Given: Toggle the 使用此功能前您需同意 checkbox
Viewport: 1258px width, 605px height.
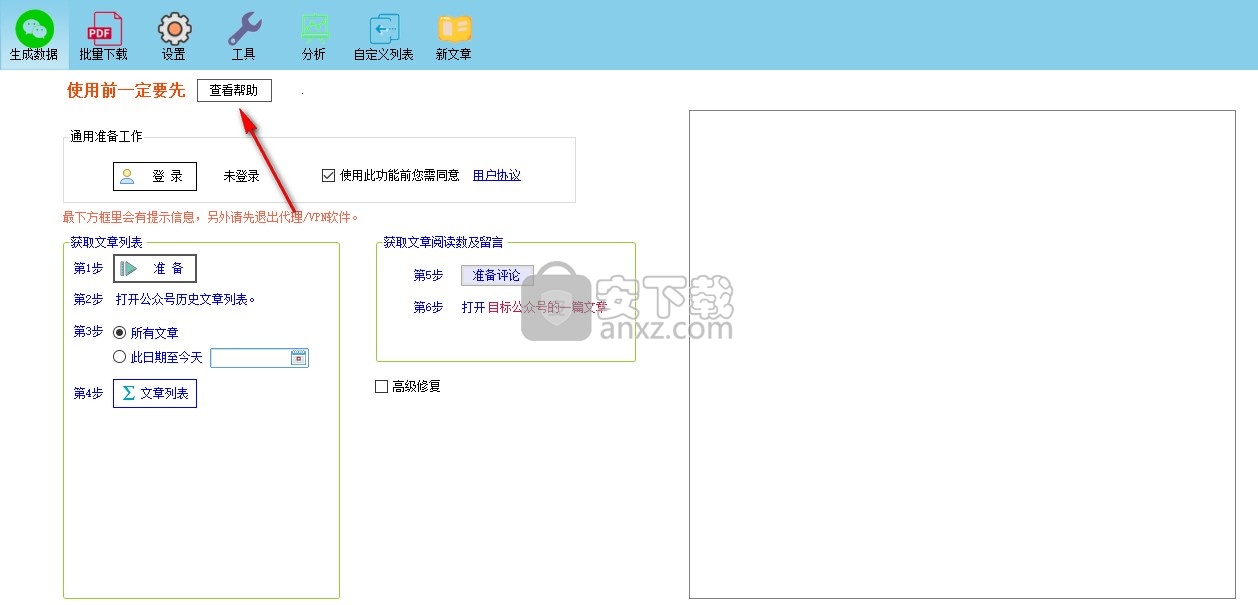Looking at the screenshot, I should click(328, 176).
